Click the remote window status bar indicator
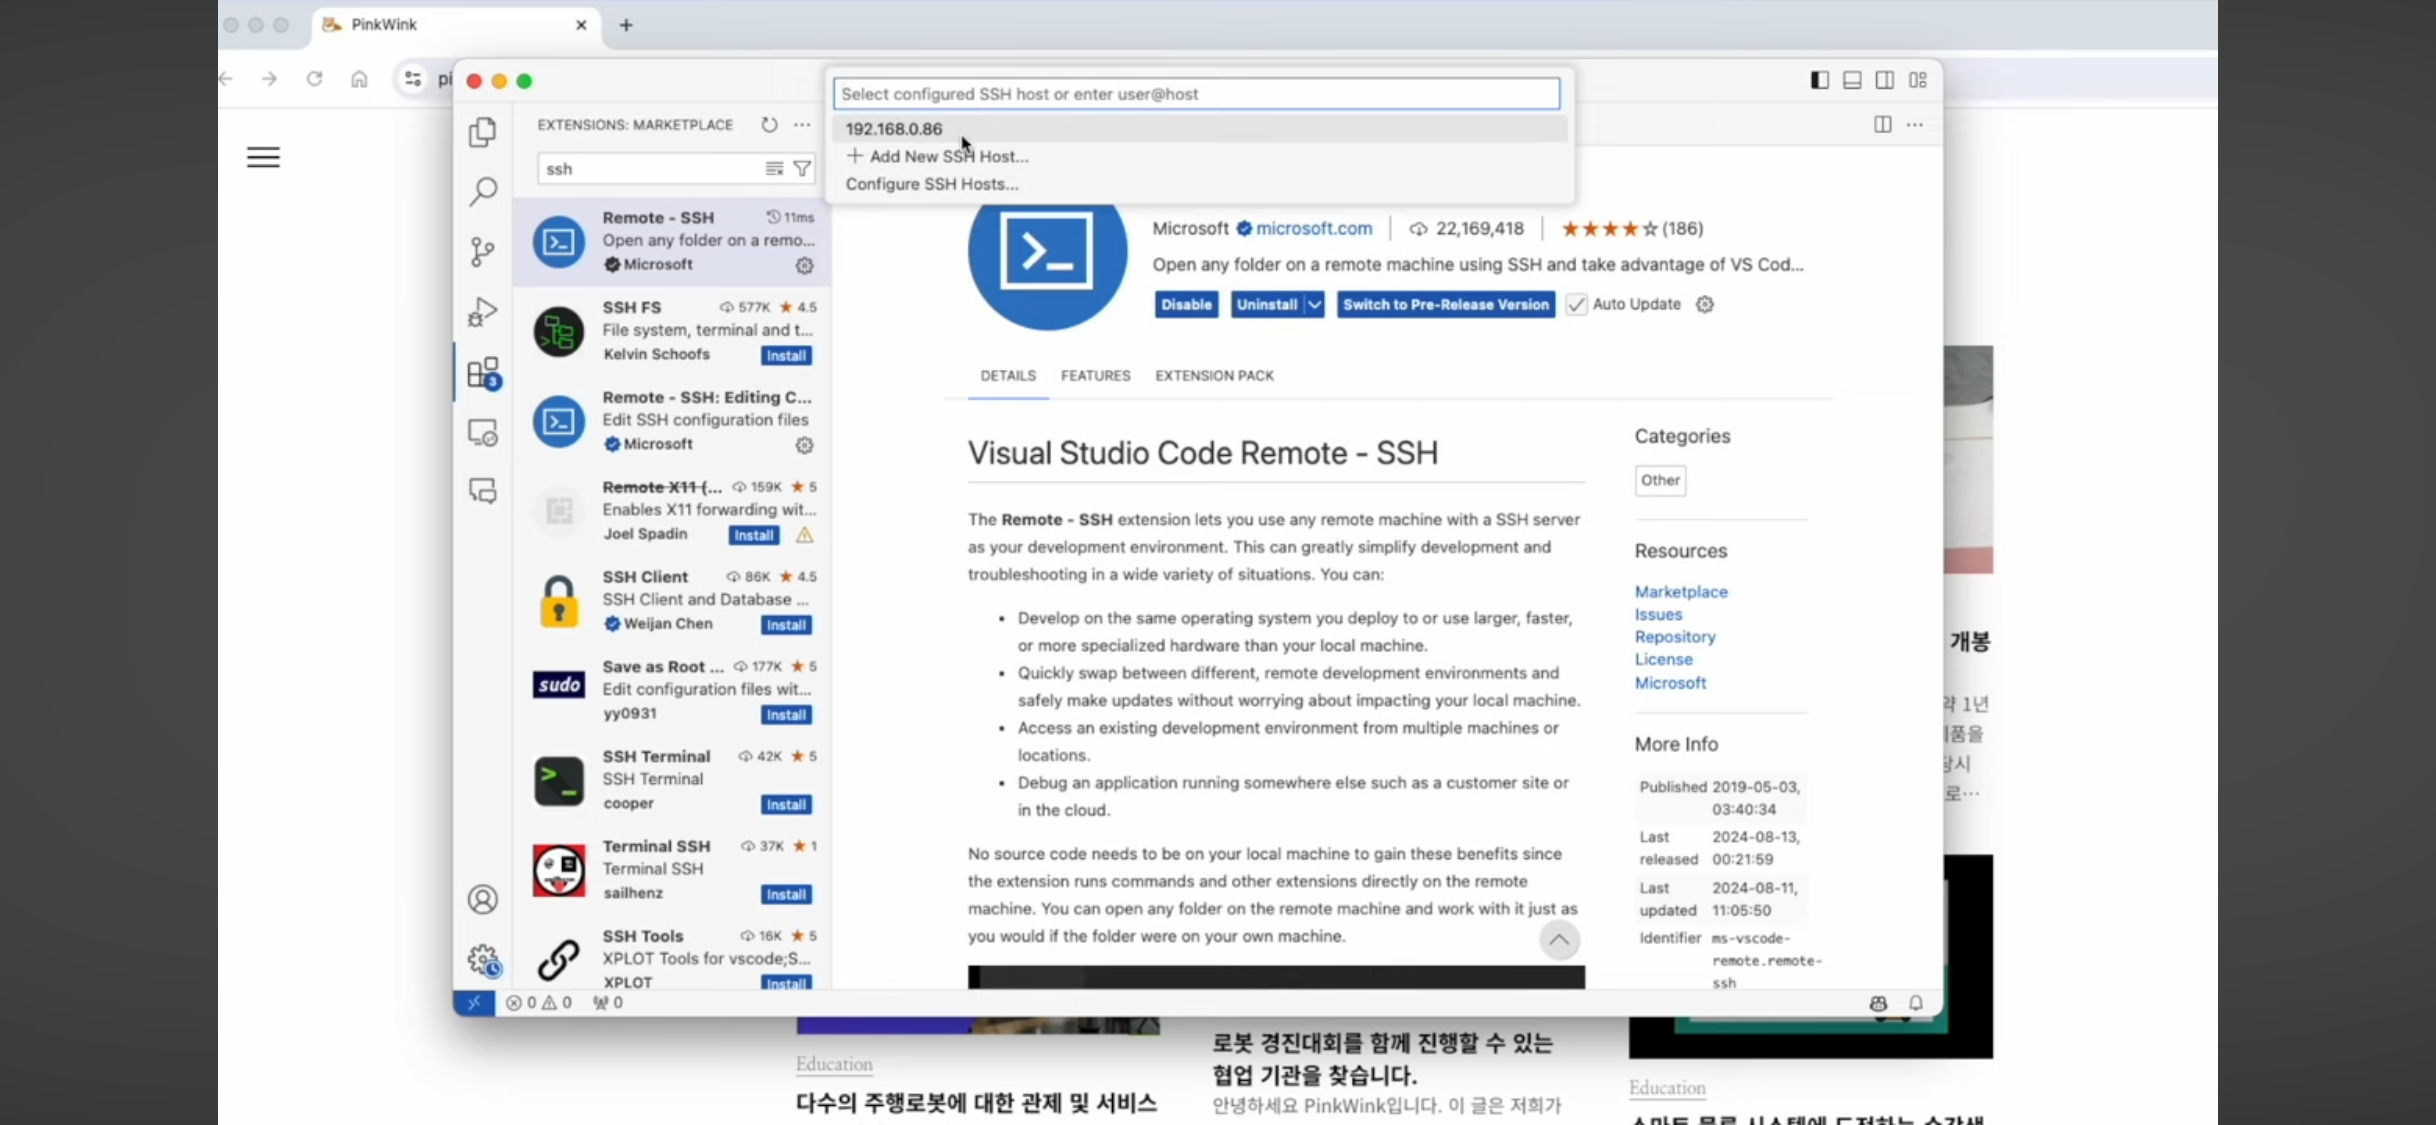 pos(474,1002)
